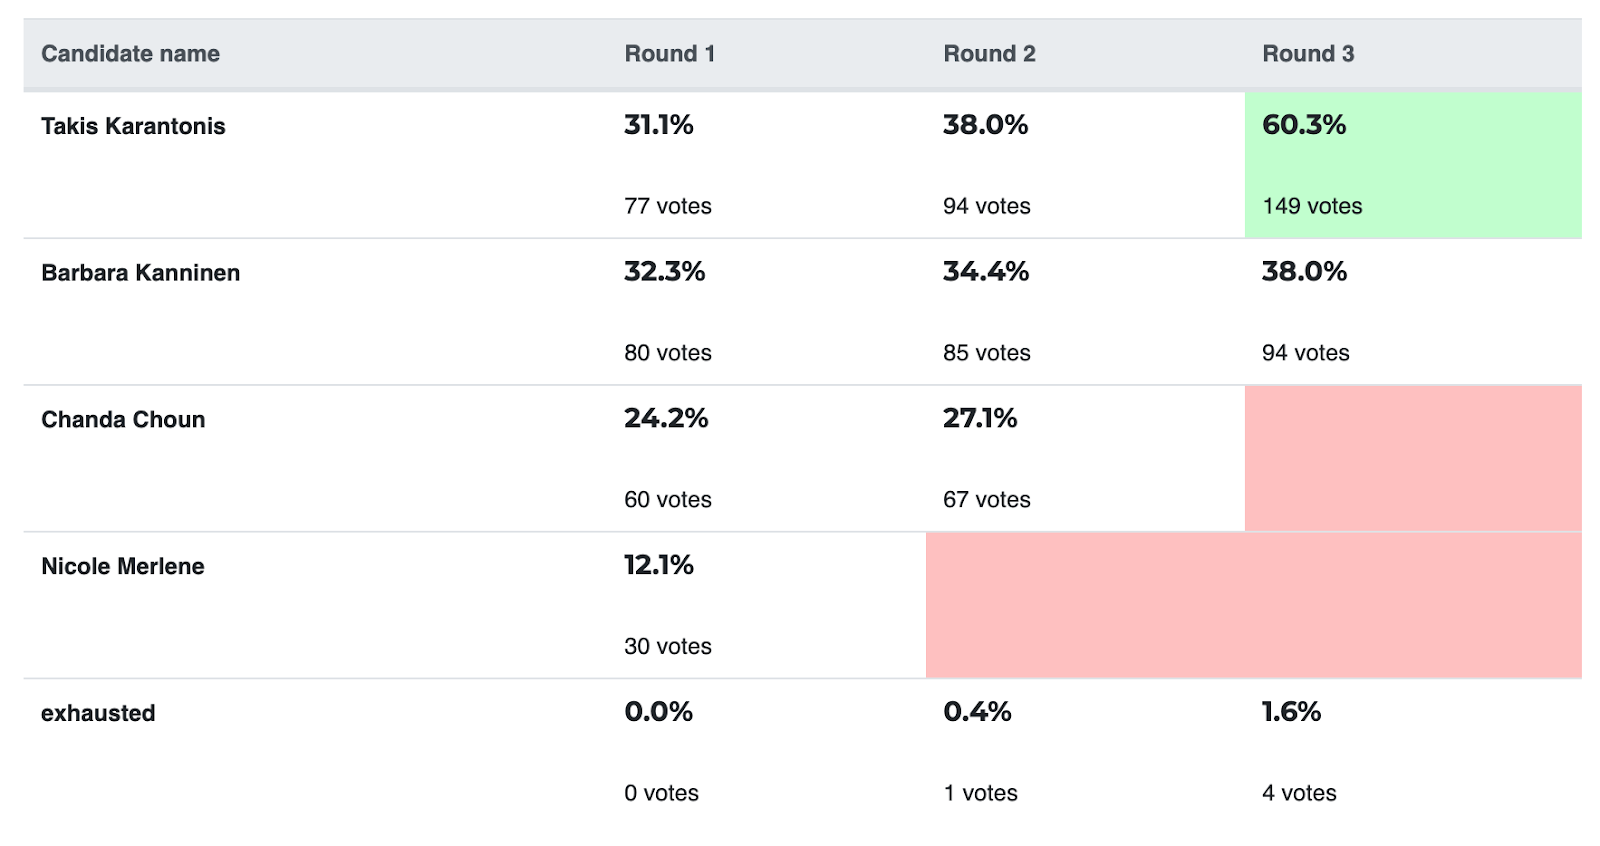Select the Nicole Merlene candidate name
This screenshot has width=1600, height=846.
click(x=122, y=566)
